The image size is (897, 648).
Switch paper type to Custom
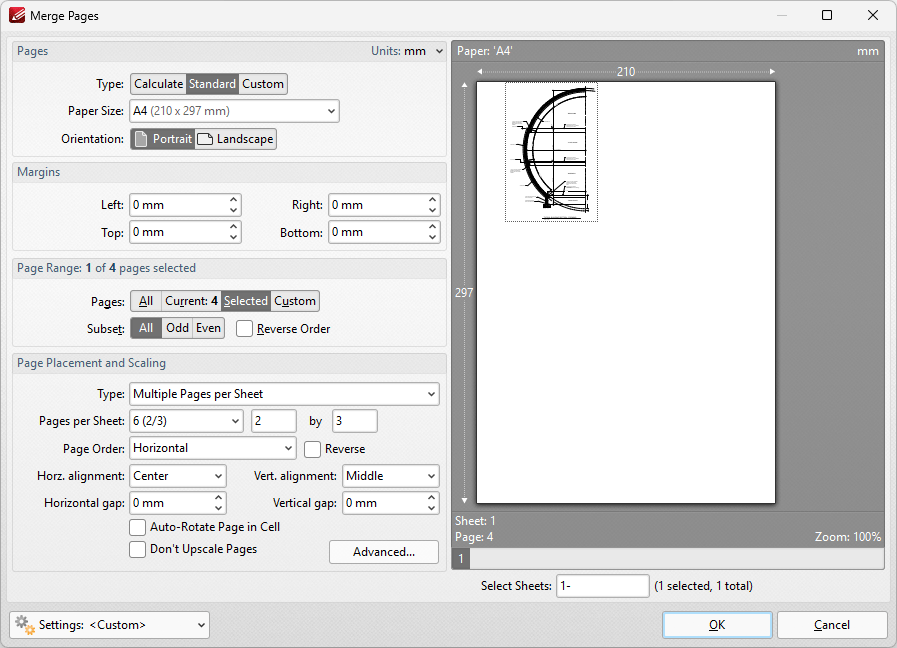point(262,84)
